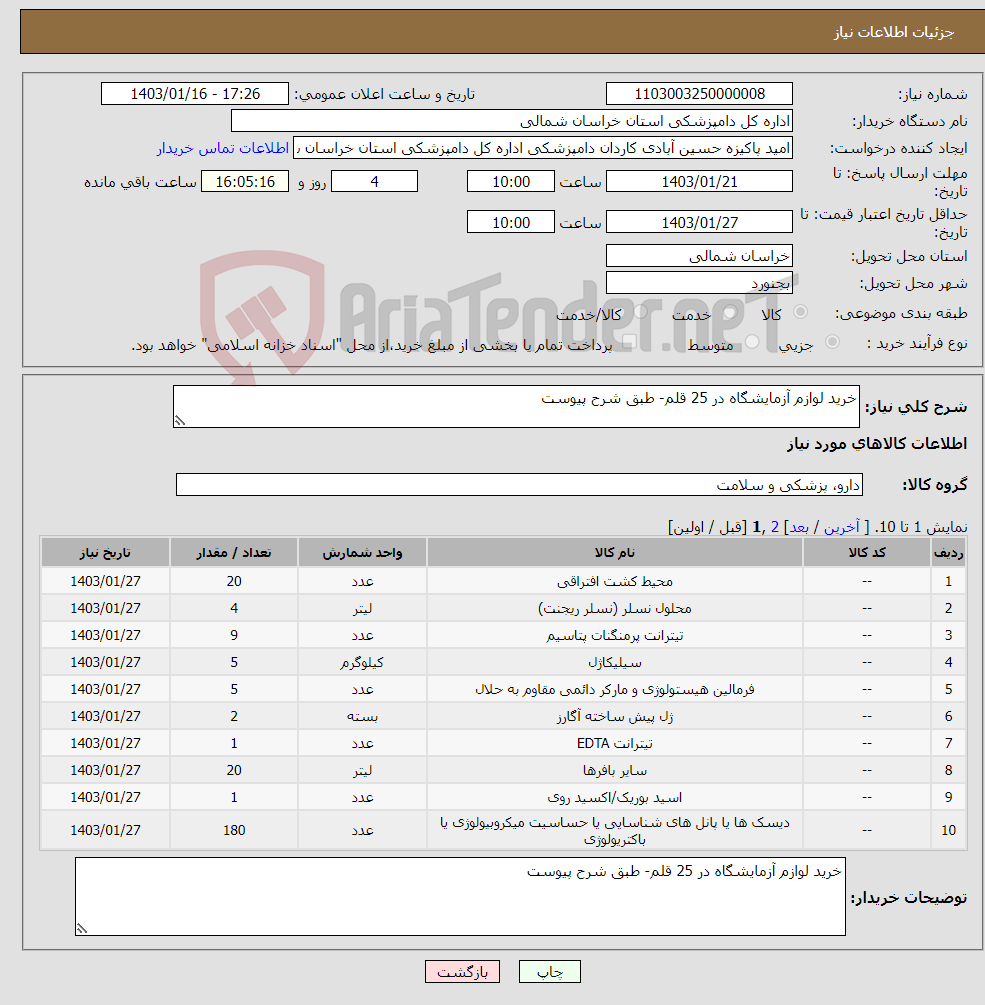
Task: Click the اطلاعات کالاهای مورد نیاز heading
Action: pos(877,444)
